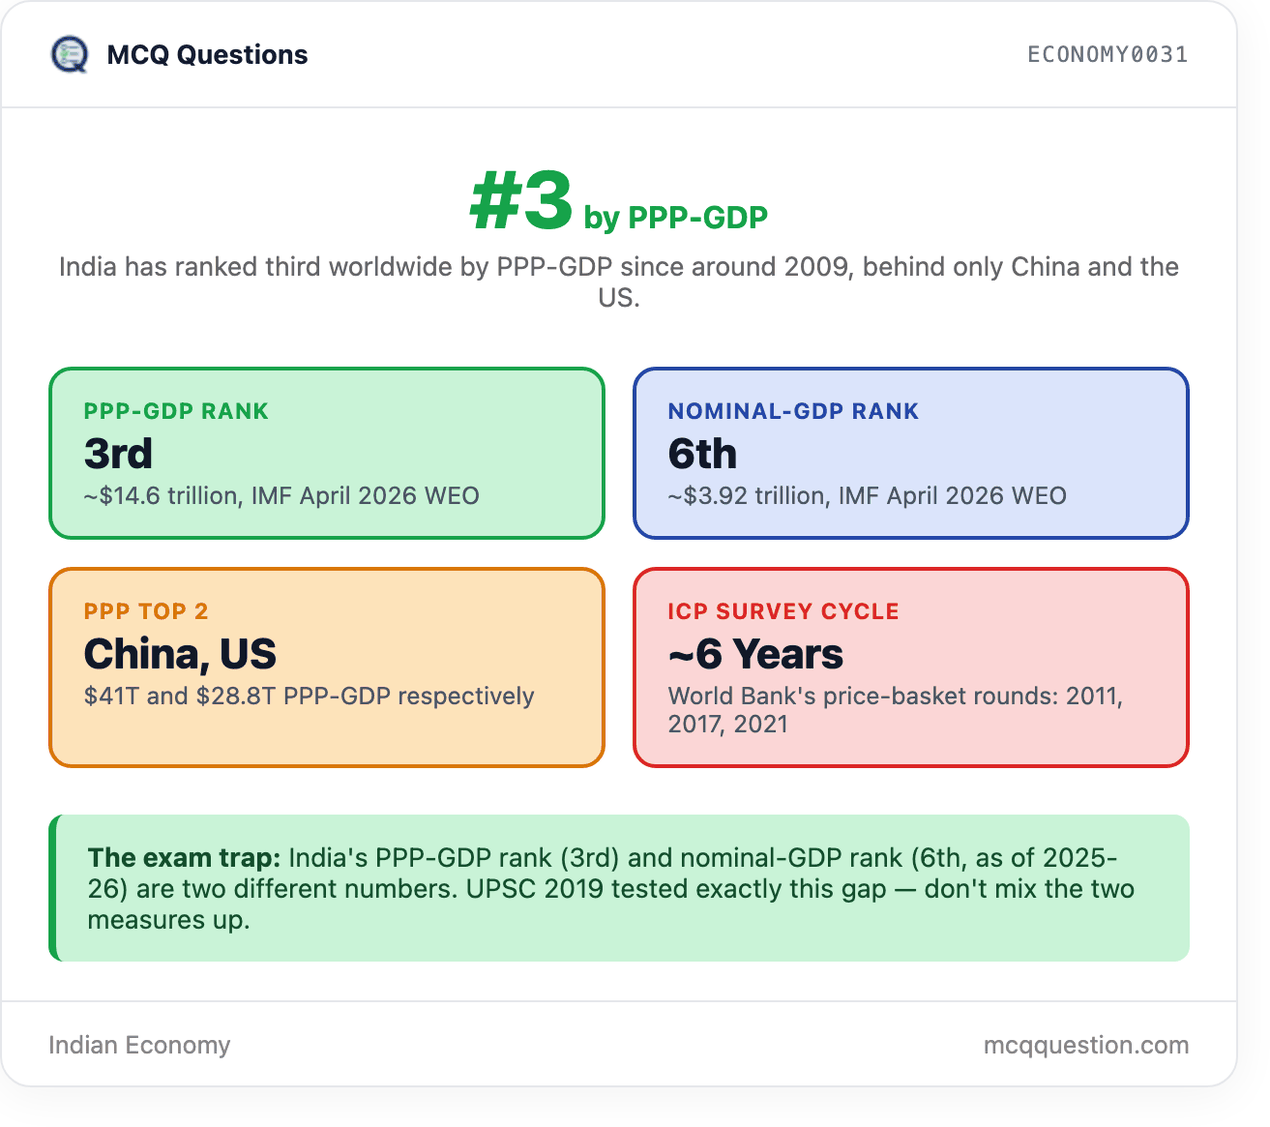Open the MCQ Questions title text

(x=207, y=55)
